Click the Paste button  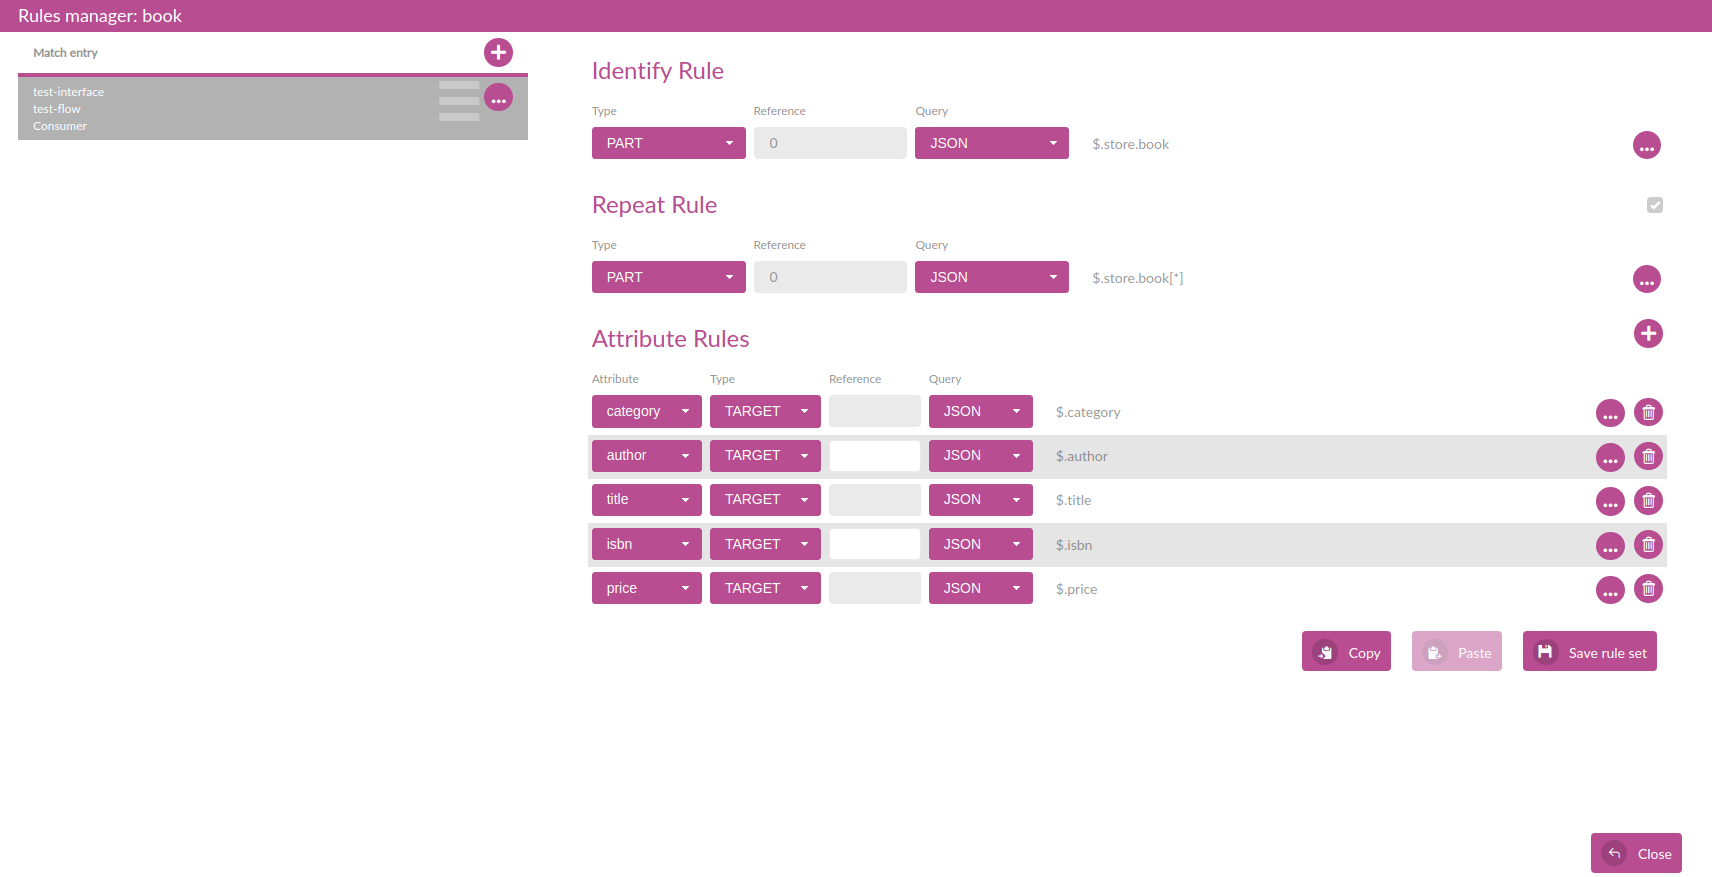[x=1457, y=651]
